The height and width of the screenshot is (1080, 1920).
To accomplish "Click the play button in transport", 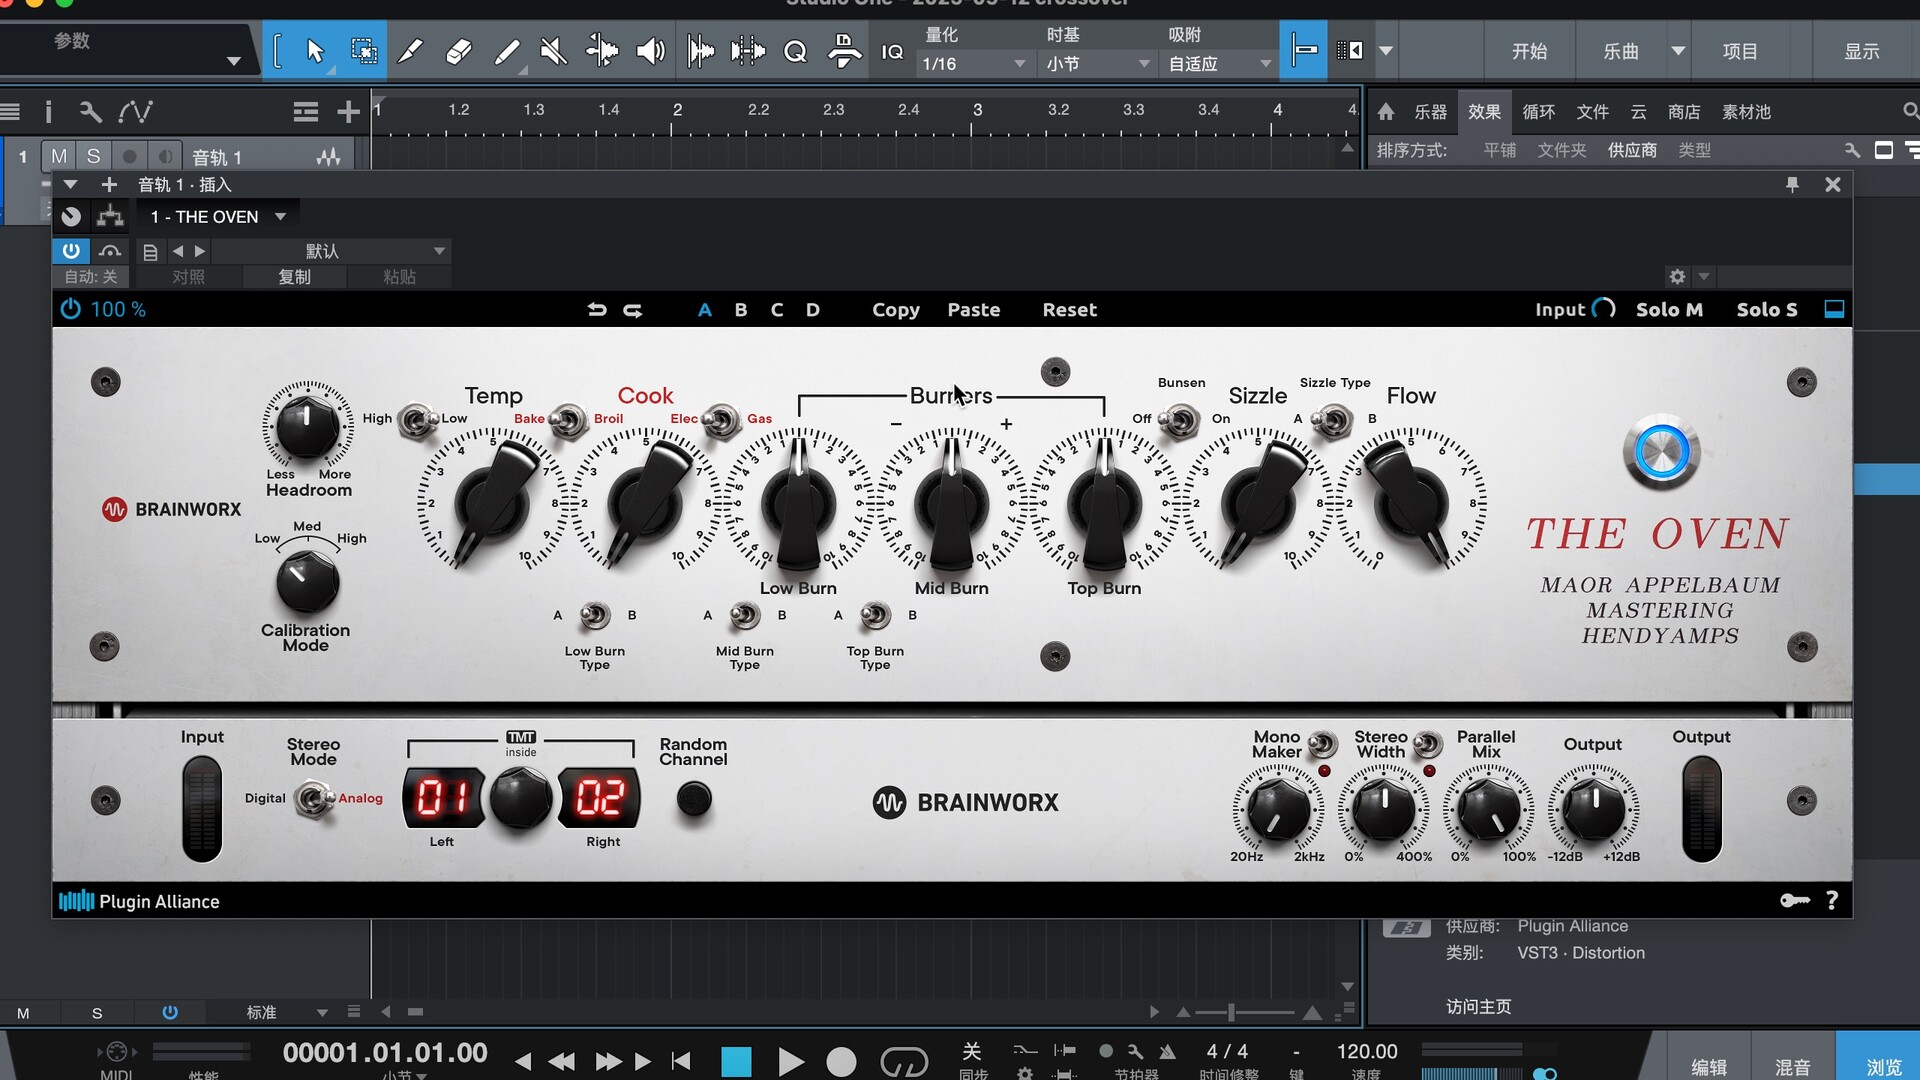I will point(790,1061).
